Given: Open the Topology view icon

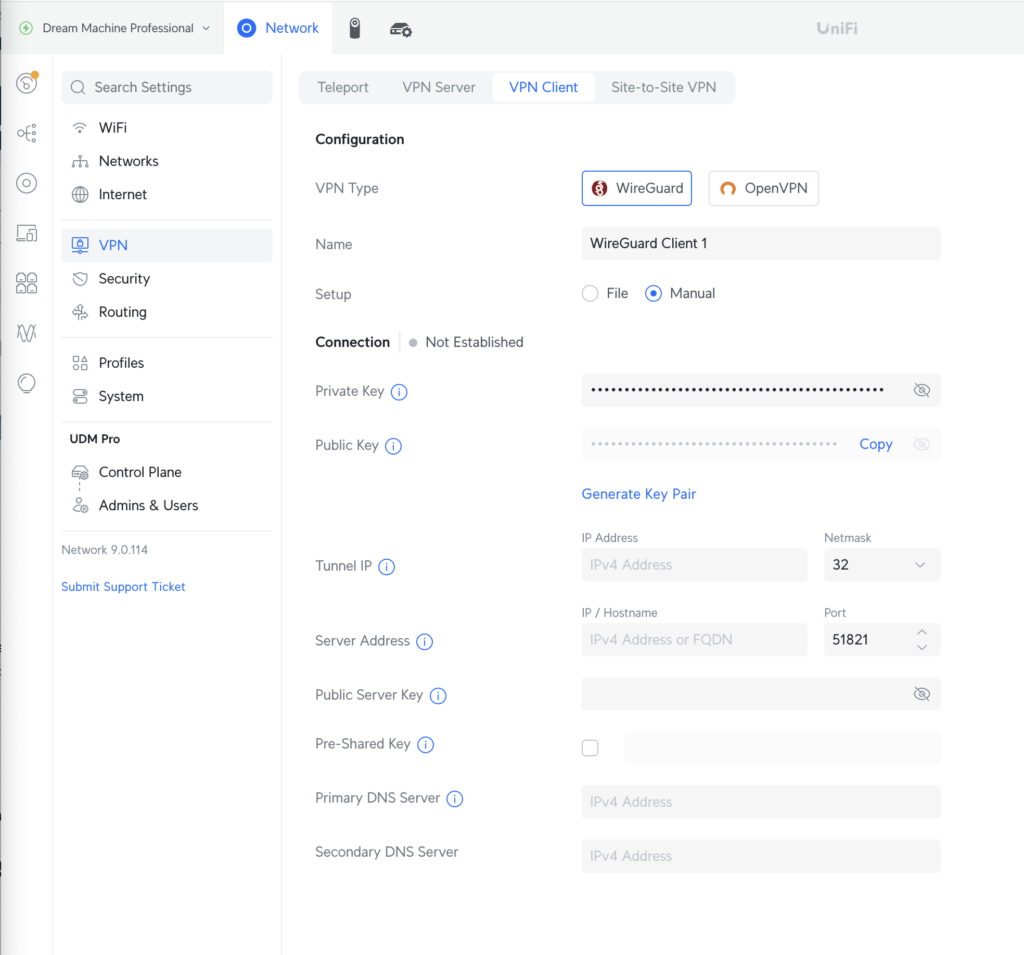Looking at the screenshot, I should coord(26,133).
